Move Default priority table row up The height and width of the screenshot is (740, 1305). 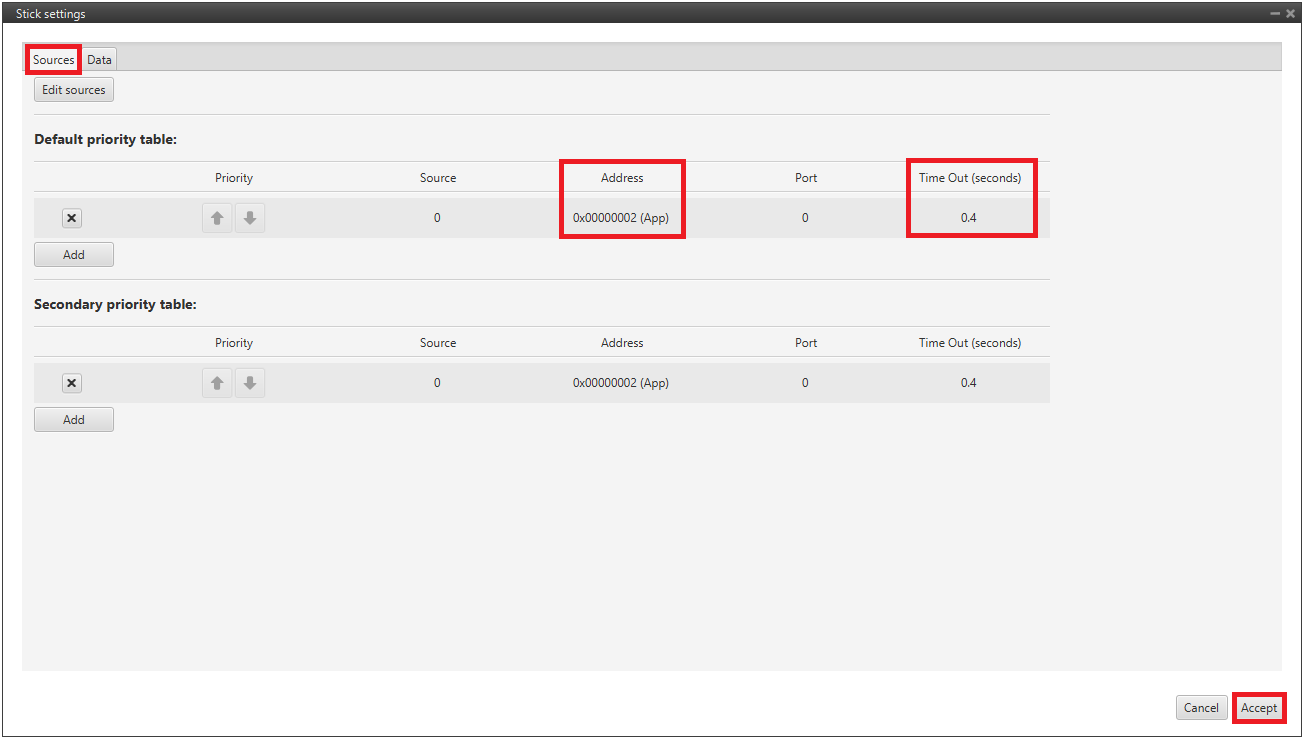tap(217, 218)
